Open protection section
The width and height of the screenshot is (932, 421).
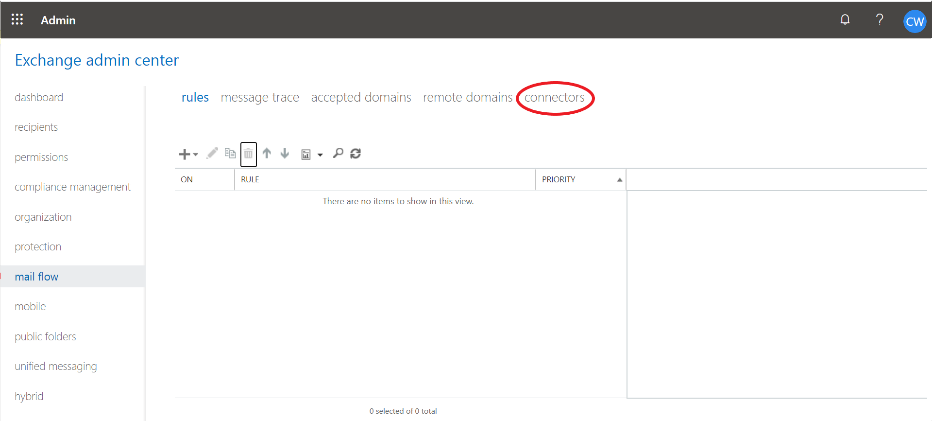point(38,247)
